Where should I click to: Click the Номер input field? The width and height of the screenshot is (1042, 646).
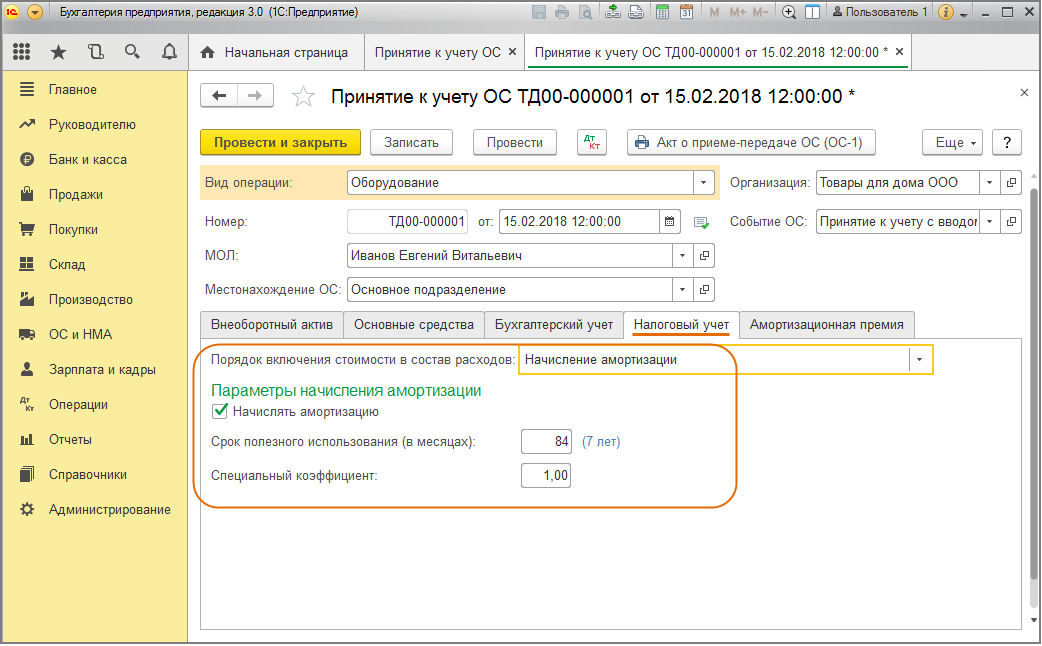pos(407,221)
